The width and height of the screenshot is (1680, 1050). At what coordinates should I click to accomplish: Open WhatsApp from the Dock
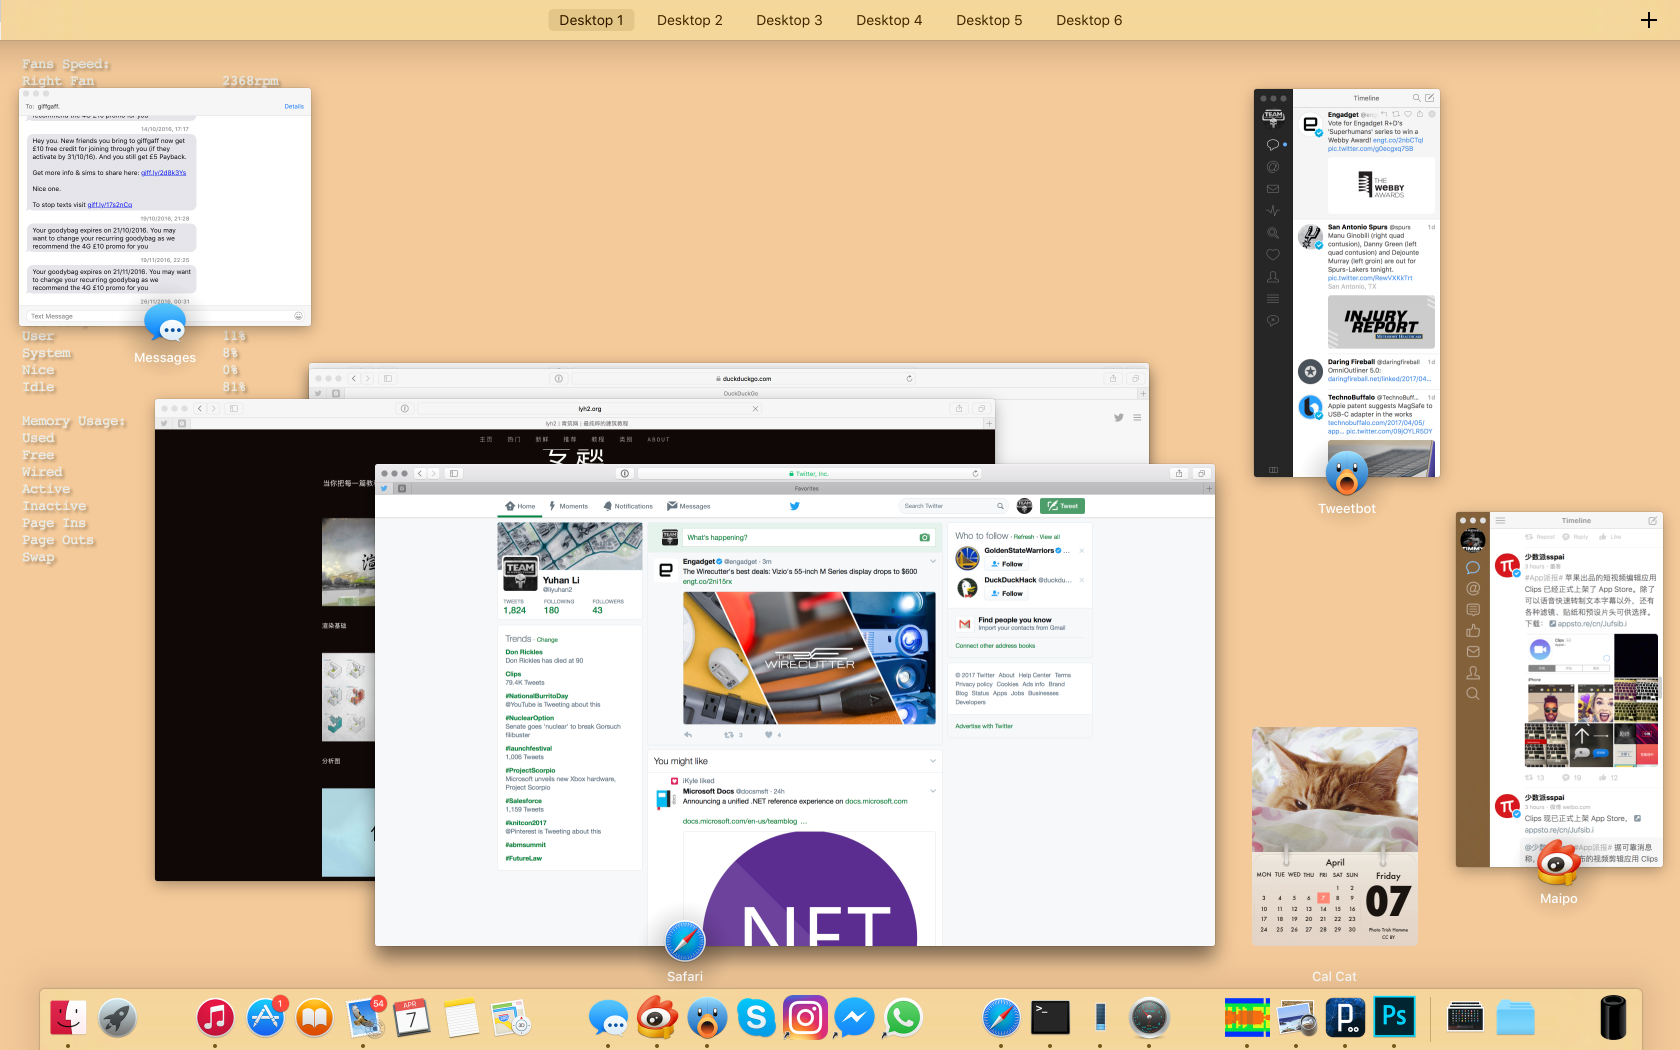[x=903, y=1017]
